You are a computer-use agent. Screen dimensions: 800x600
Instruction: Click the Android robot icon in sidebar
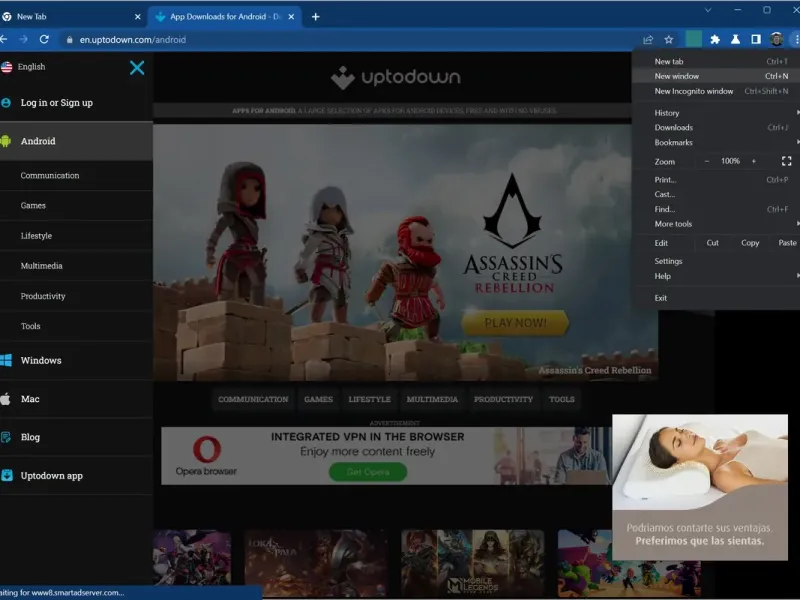tap(7, 141)
